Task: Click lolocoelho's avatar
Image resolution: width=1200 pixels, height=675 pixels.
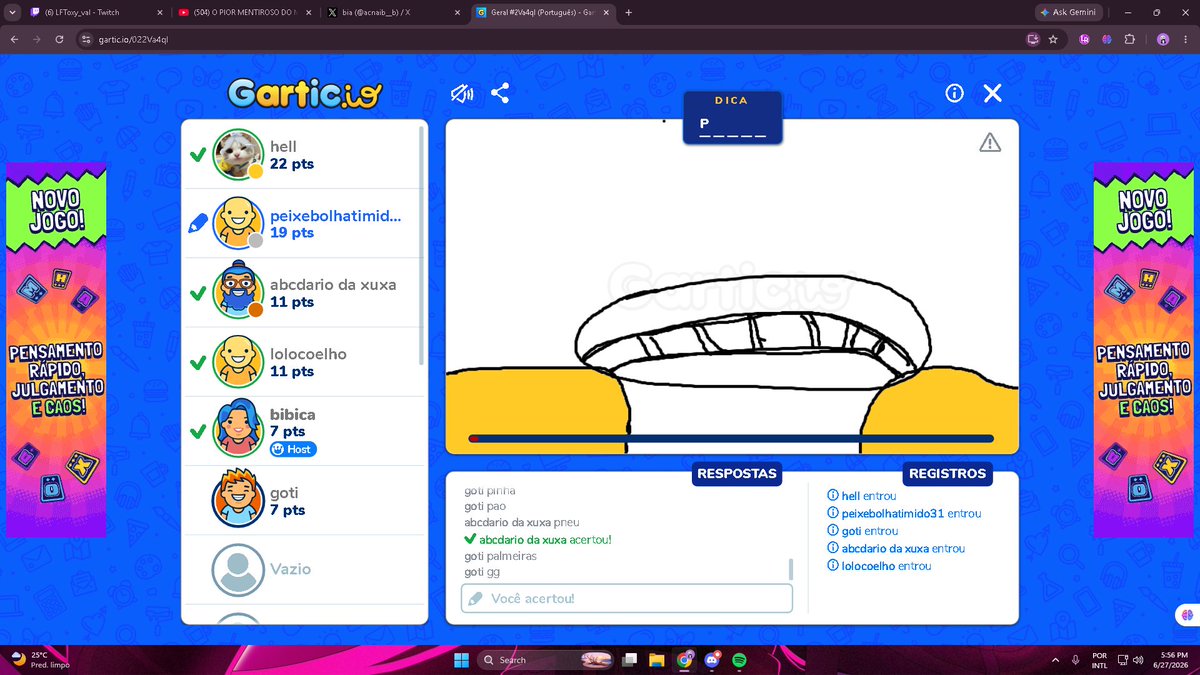Action: click(238, 362)
